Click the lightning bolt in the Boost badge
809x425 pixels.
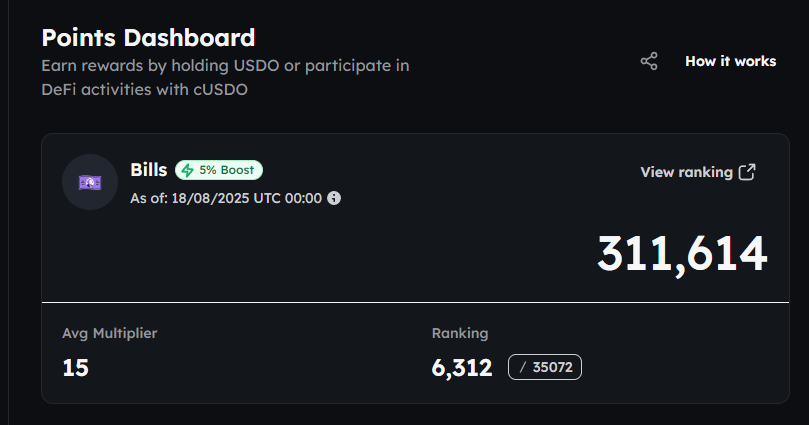click(187, 170)
